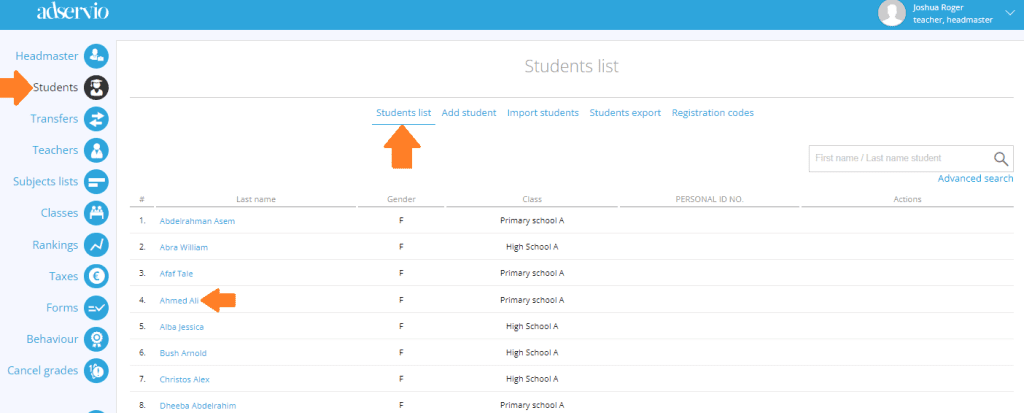The image size is (1024, 413).
Task: Open the Transfers arrows icon
Action: [96, 119]
